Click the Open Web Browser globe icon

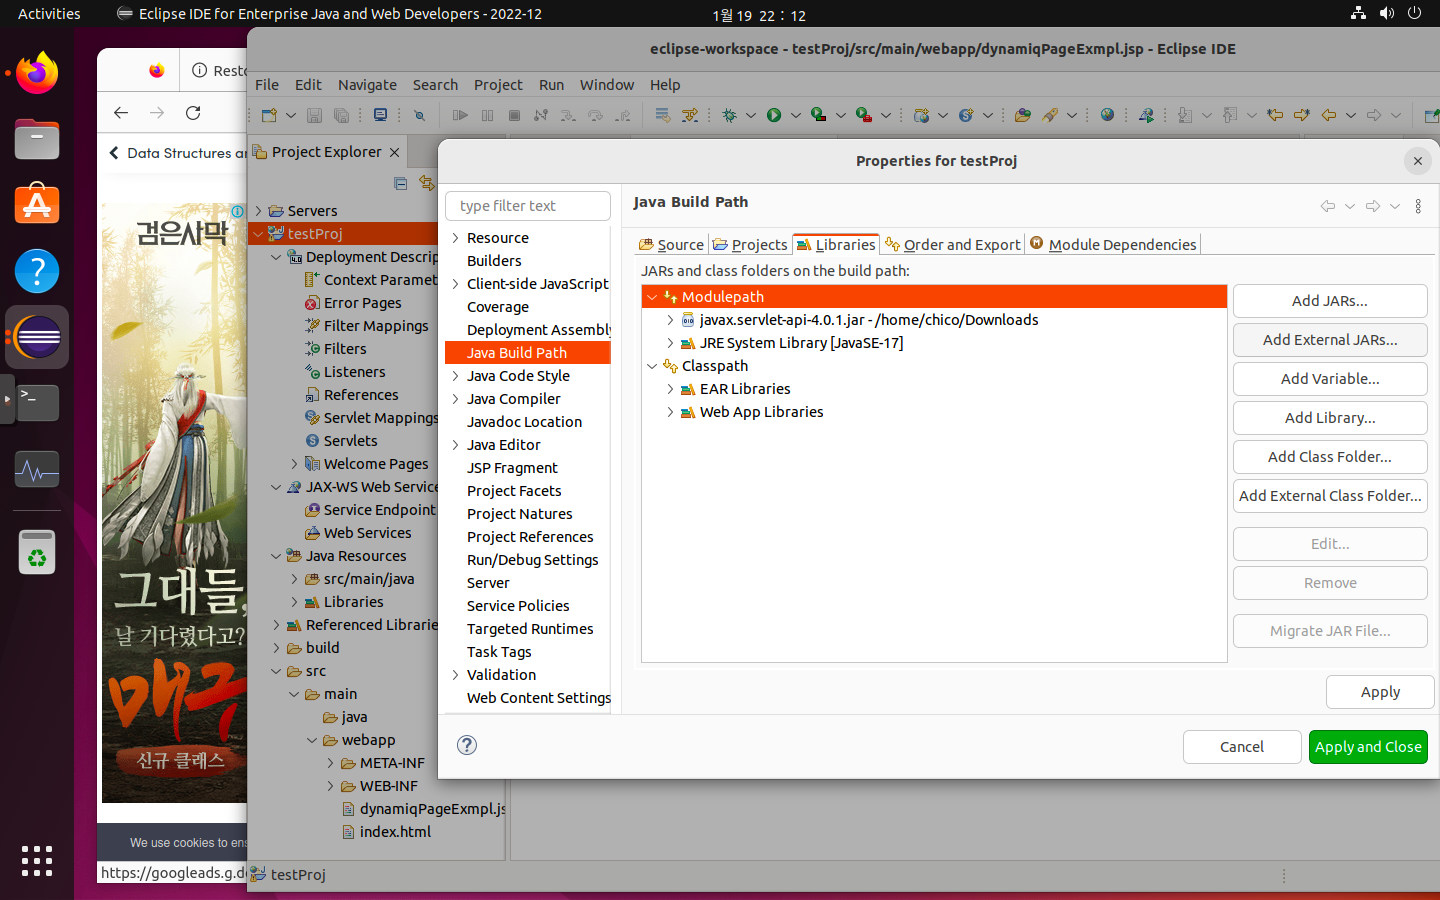point(1107,115)
